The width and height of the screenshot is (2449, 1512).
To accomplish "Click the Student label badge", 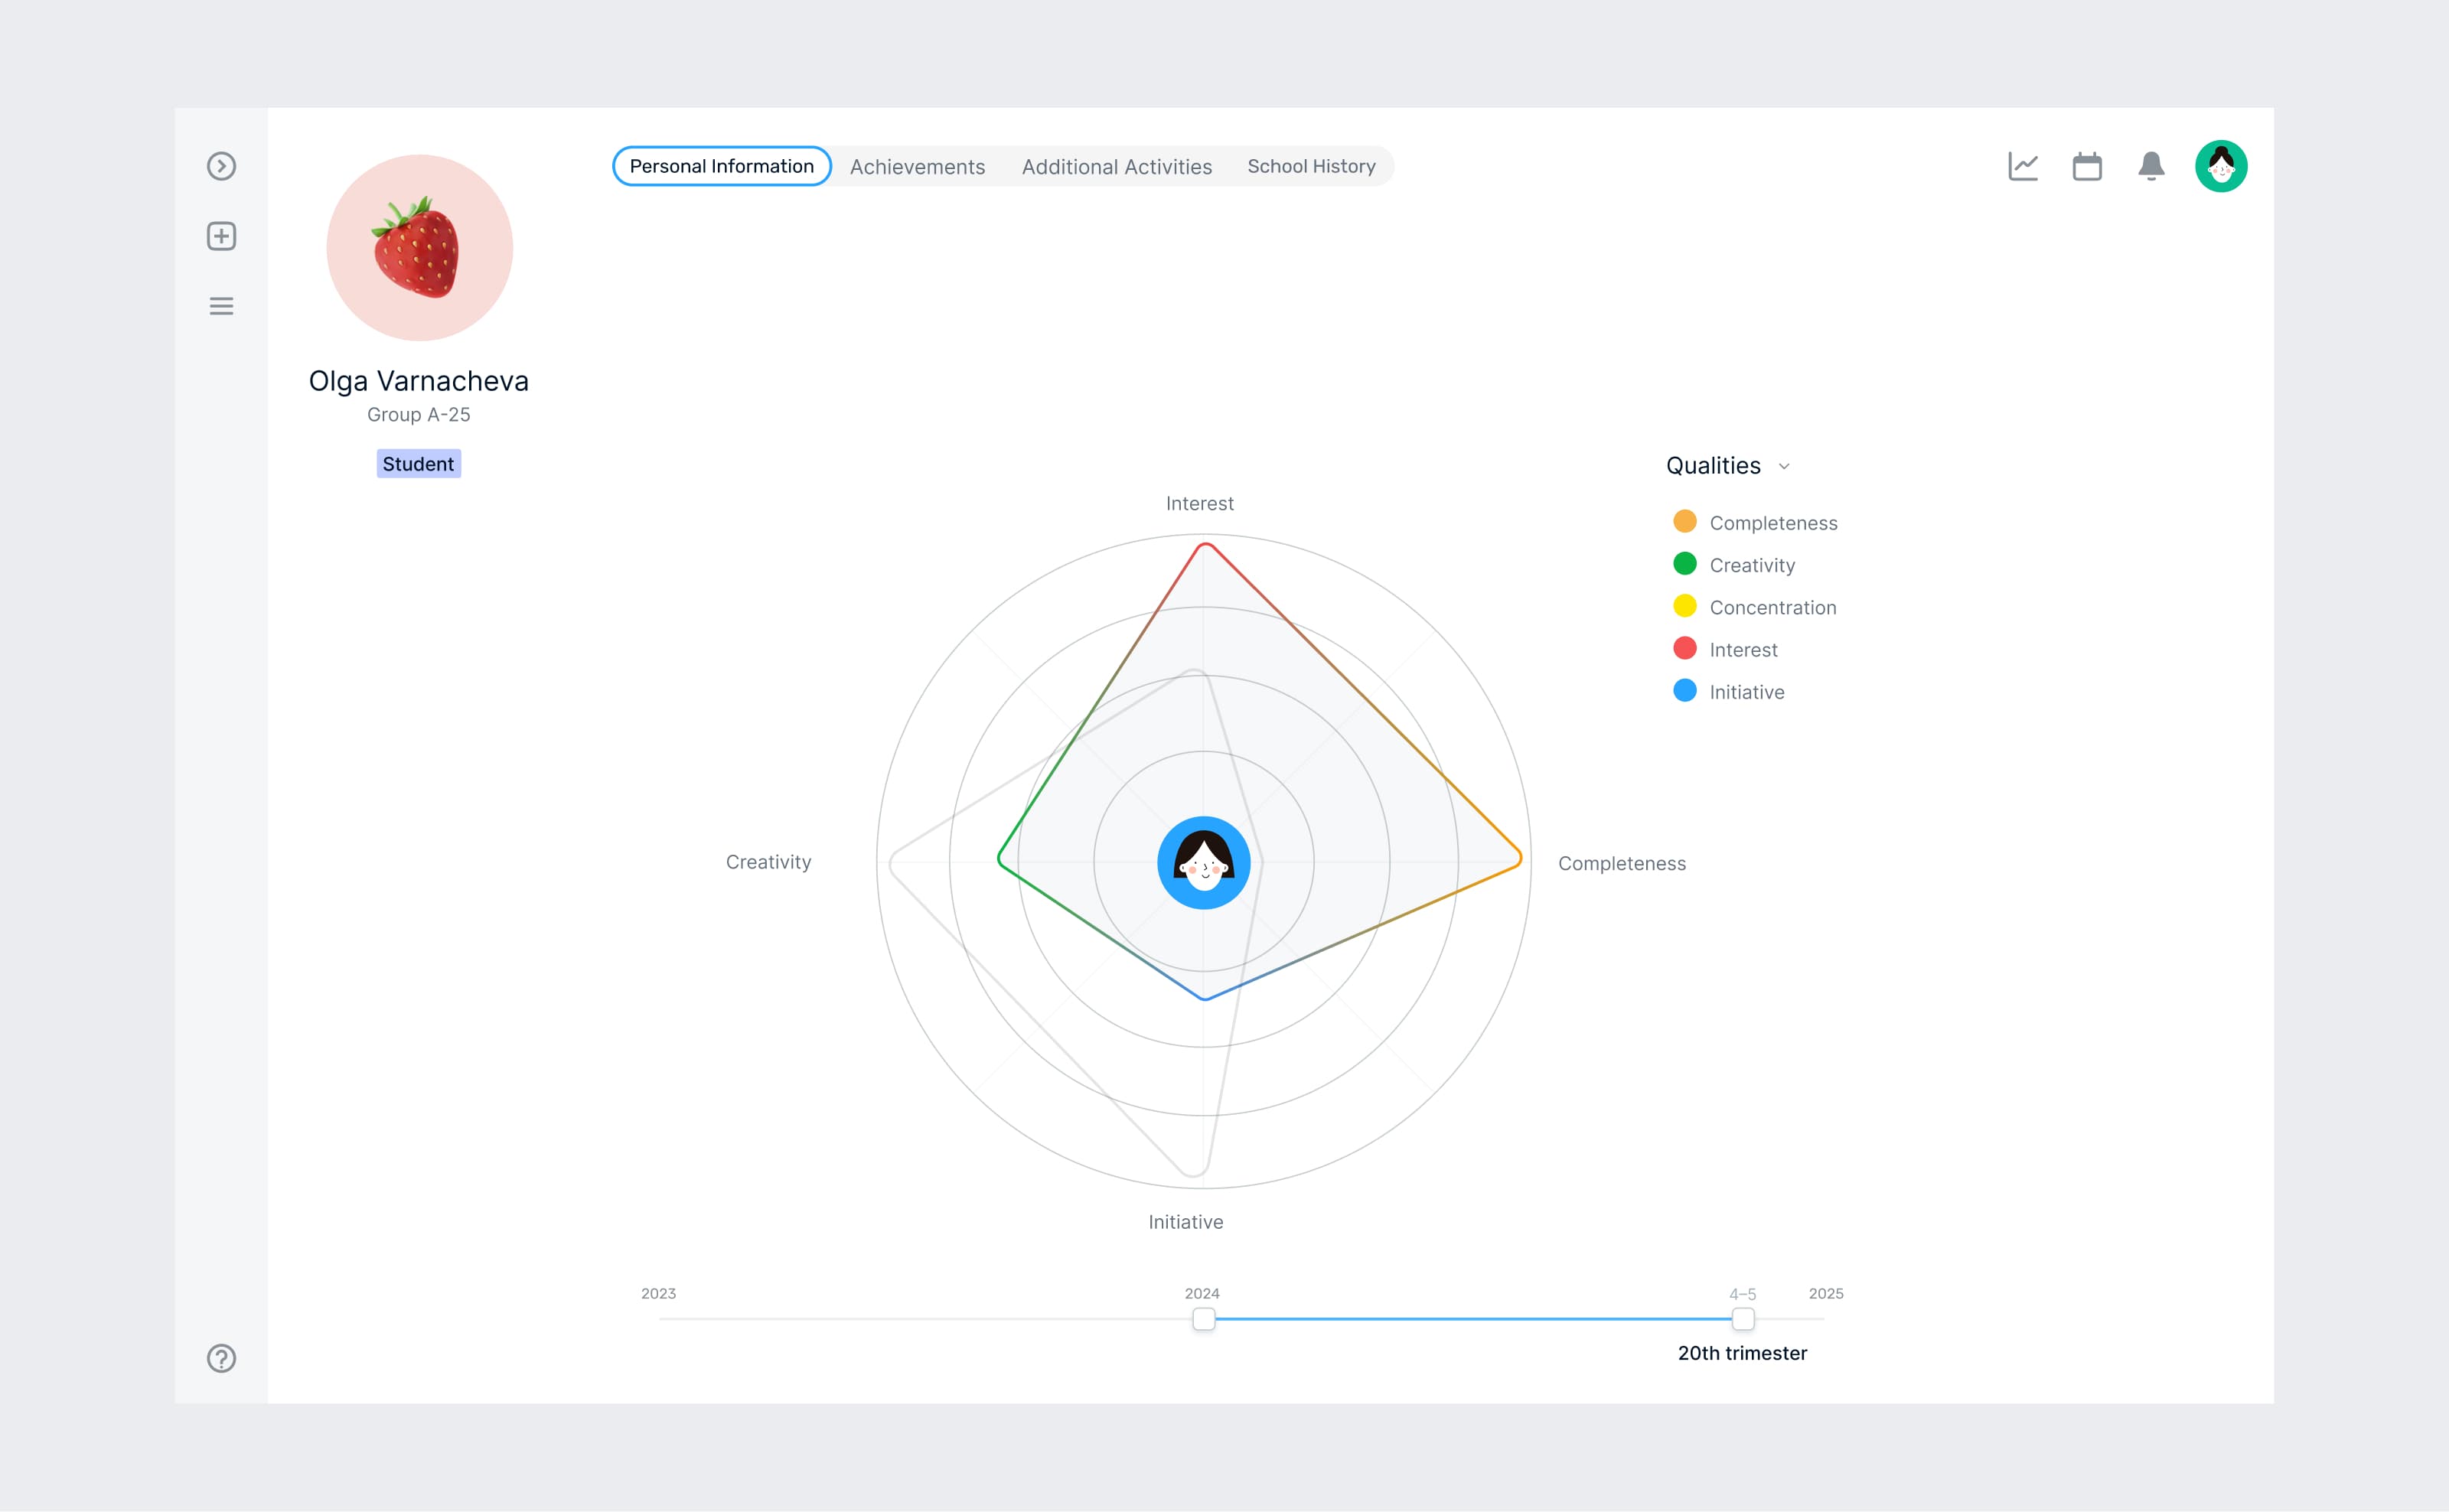I will coord(418,463).
